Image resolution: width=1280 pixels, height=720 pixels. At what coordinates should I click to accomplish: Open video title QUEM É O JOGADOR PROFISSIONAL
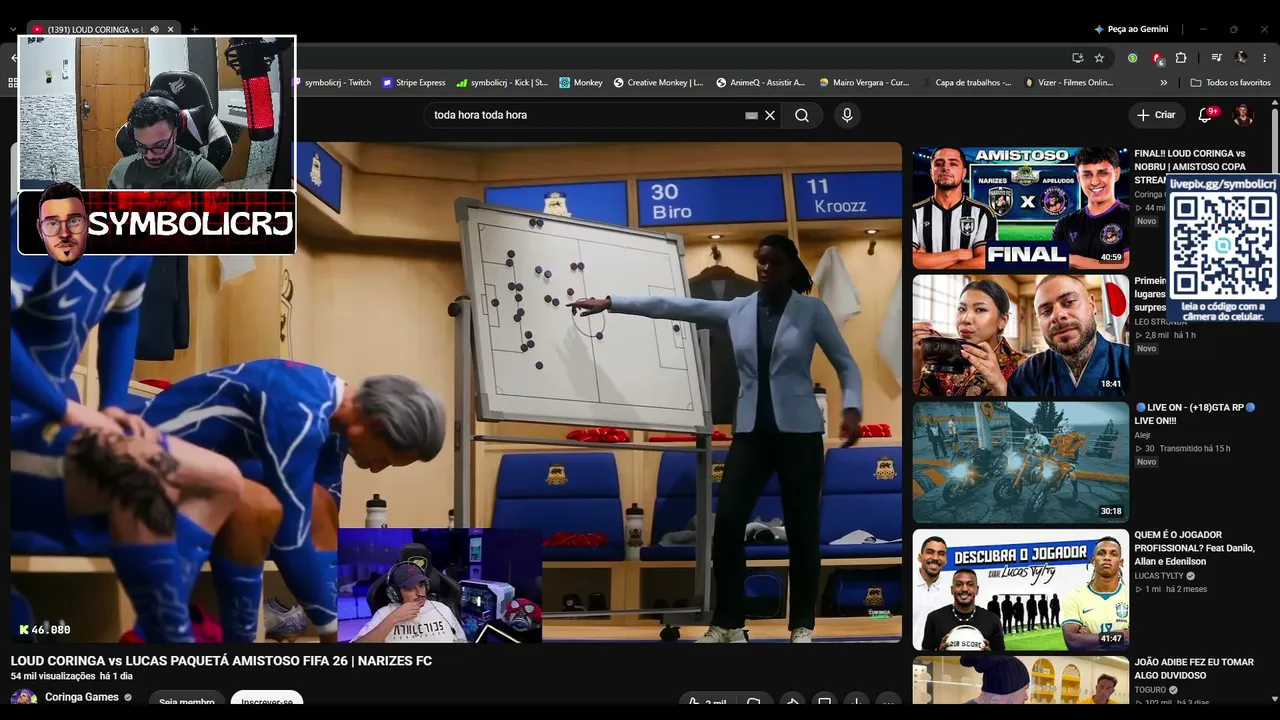click(1194, 548)
